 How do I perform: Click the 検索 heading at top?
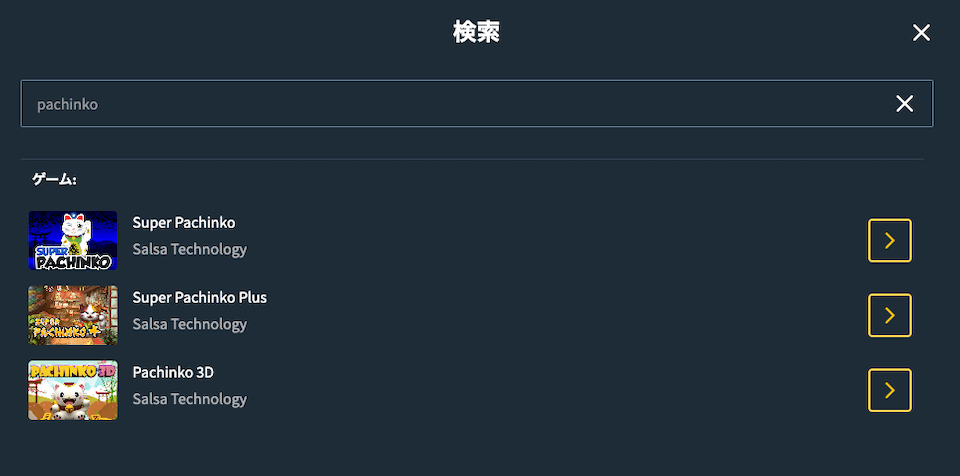(476, 33)
